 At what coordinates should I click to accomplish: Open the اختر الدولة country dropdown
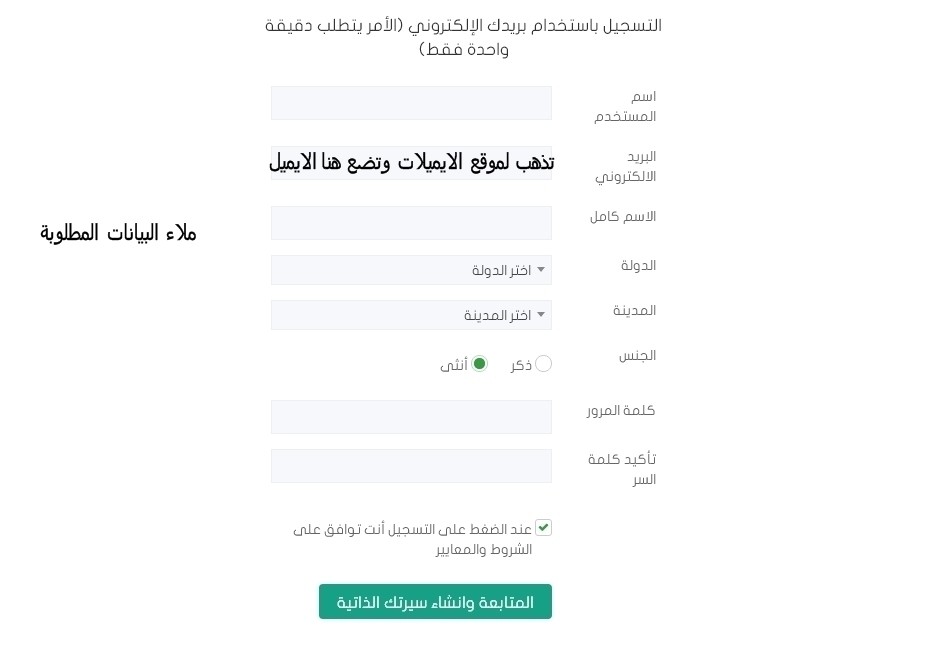point(411,270)
